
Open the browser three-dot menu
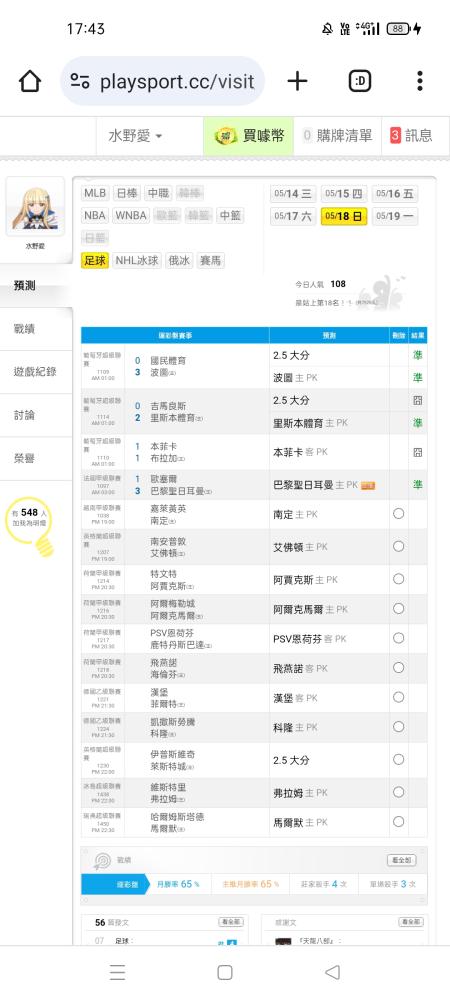pyautogui.click(x=419, y=81)
